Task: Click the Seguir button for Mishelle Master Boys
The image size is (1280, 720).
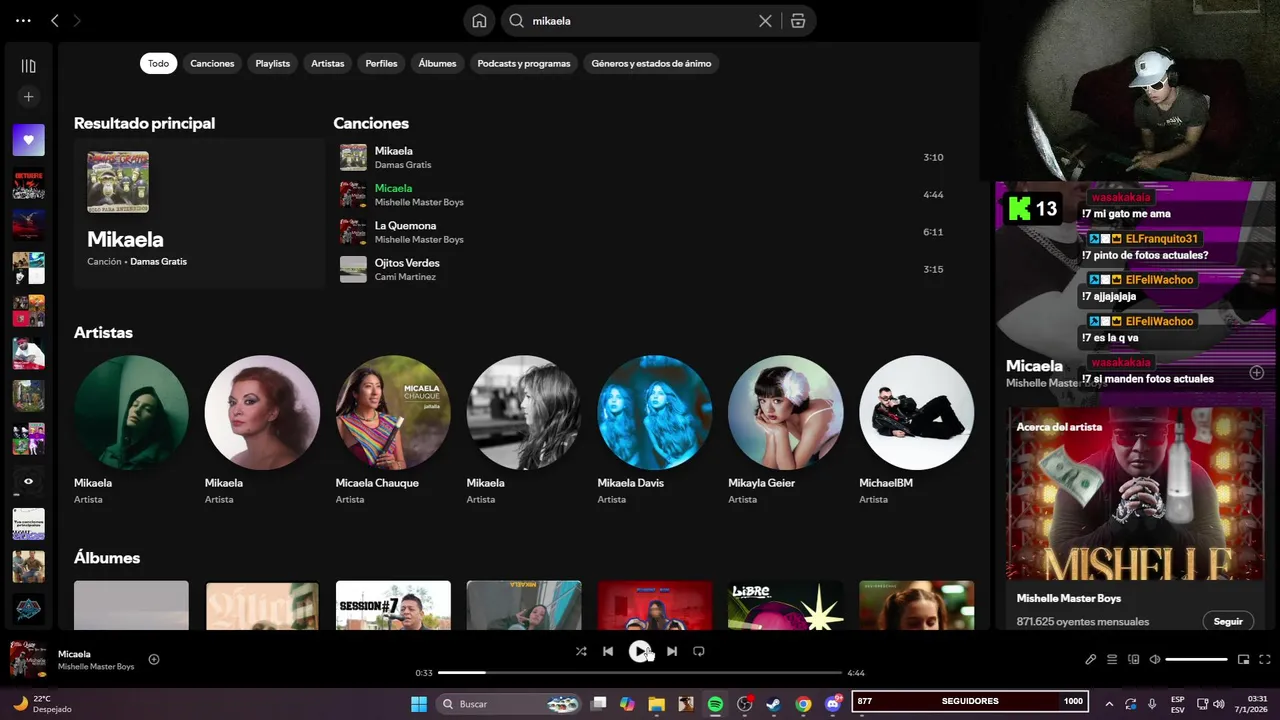Action: (x=1228, y=621)
